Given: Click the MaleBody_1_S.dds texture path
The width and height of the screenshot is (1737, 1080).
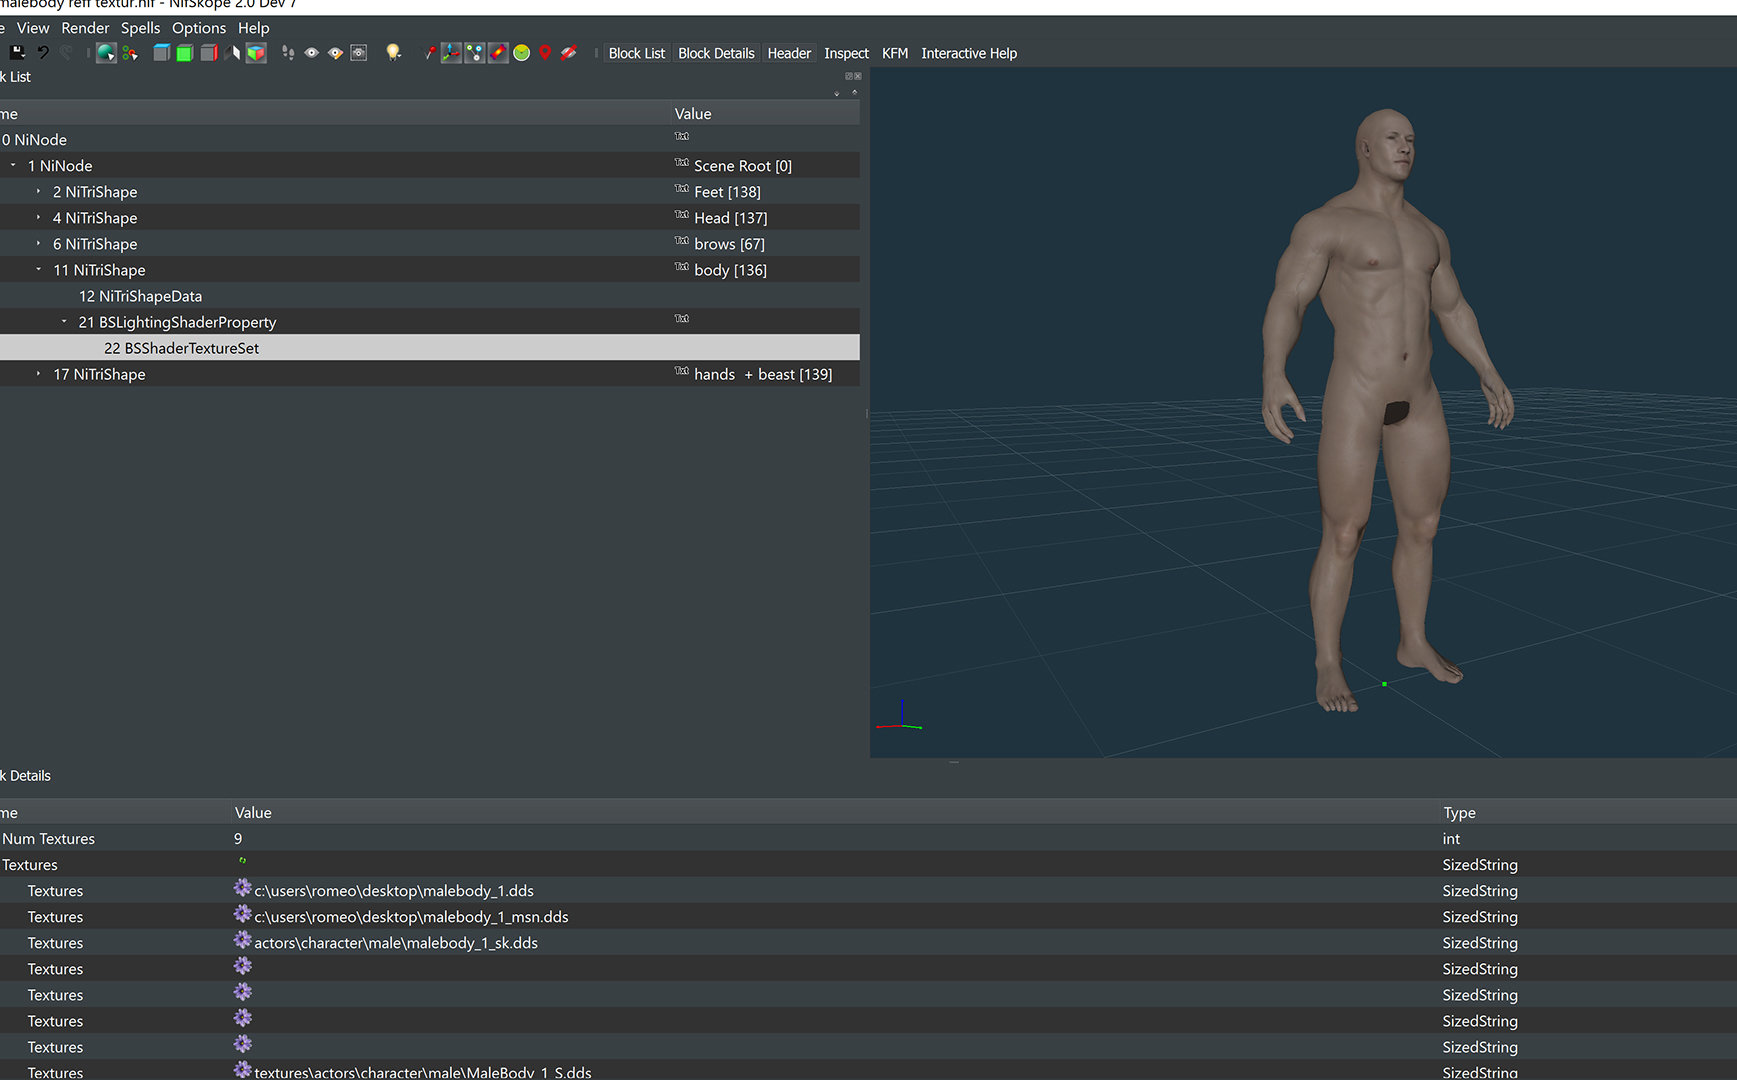Looking at the screenshot, I should [423, 1072].
